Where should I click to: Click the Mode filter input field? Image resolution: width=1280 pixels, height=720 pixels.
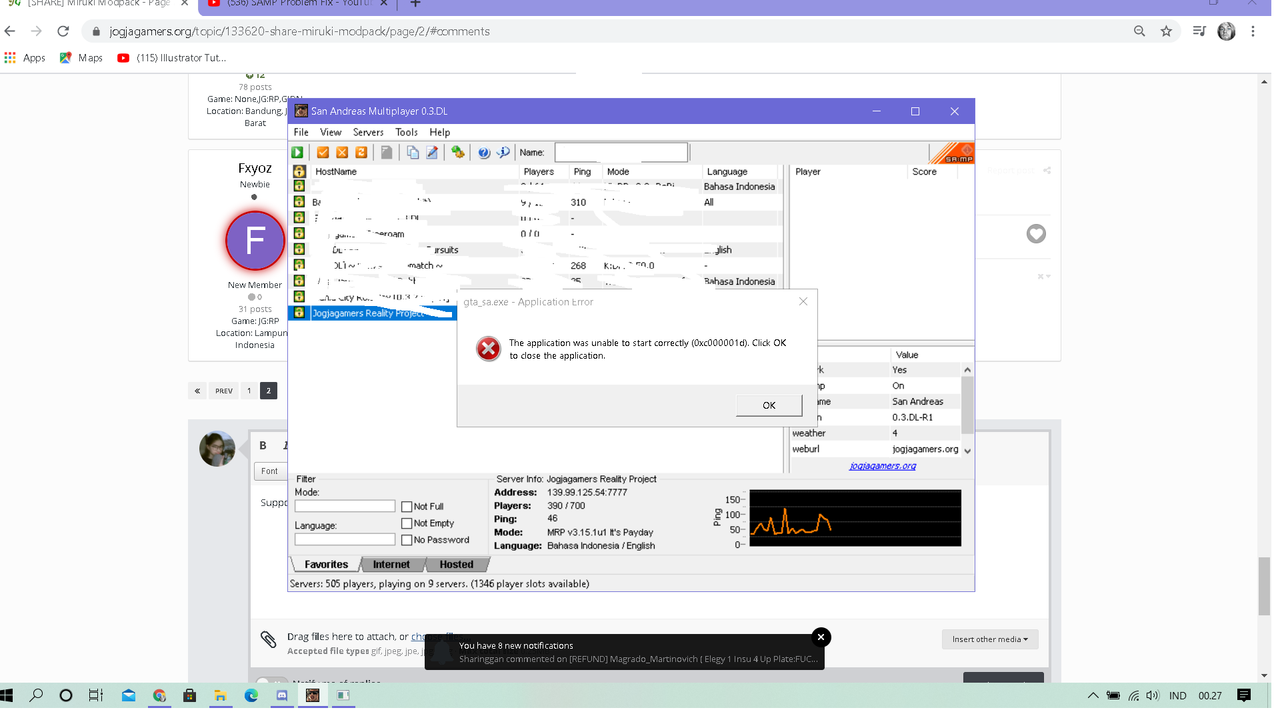pos(345,506)
